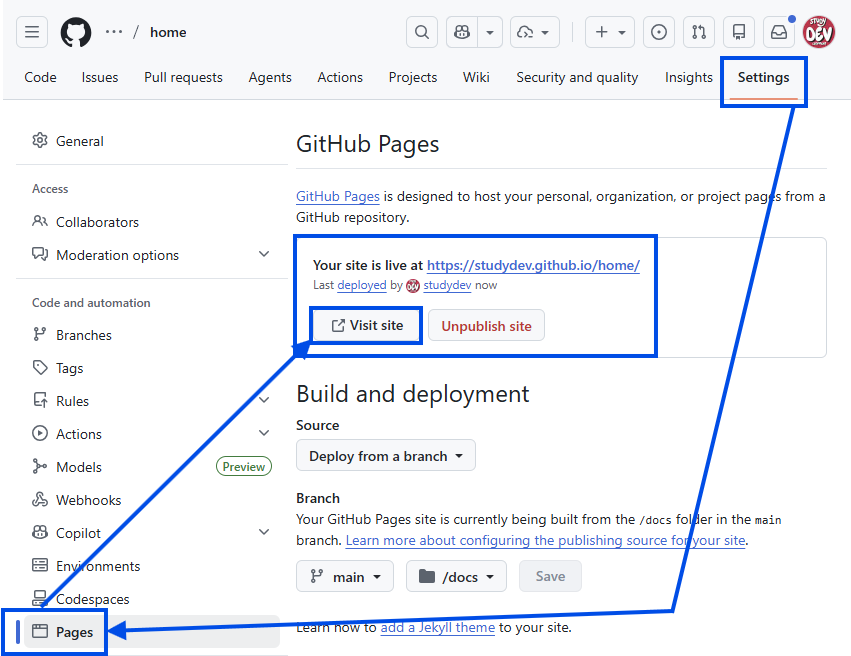851x656 pixels.
Task: Switch to the Code tab
Action: coord(40,78)
